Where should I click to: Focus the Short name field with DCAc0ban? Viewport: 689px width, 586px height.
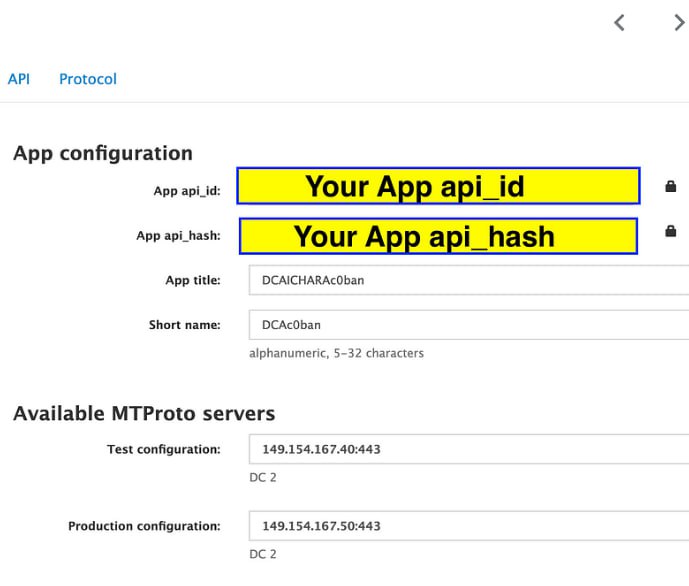[x=468, y=325]
